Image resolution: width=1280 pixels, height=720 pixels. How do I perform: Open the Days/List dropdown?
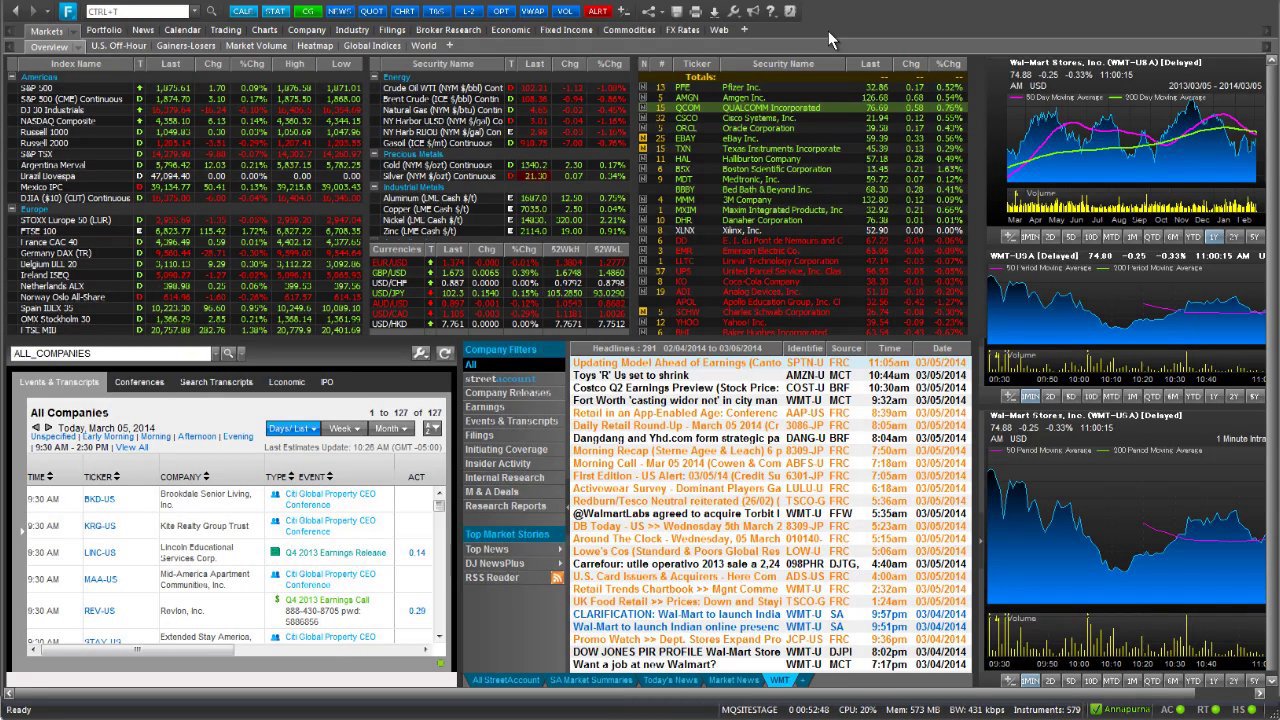tap(292, 429)
